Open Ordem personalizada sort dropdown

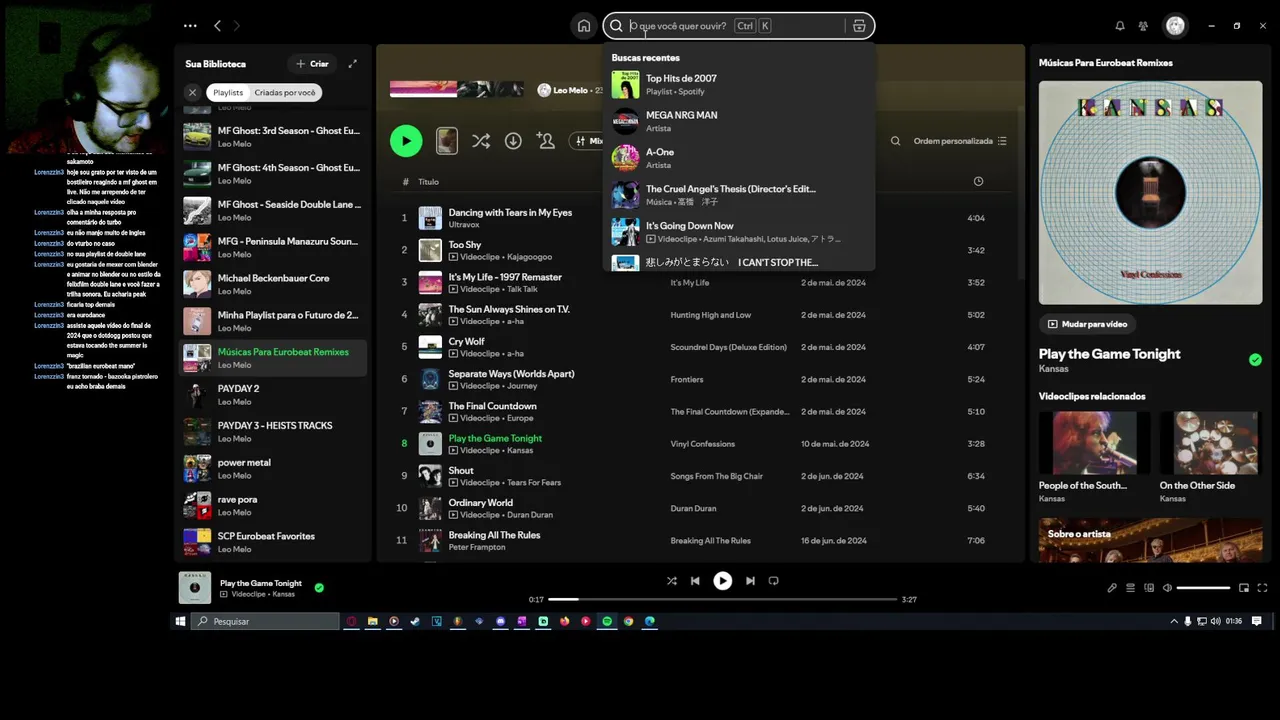tap(960, 141)
